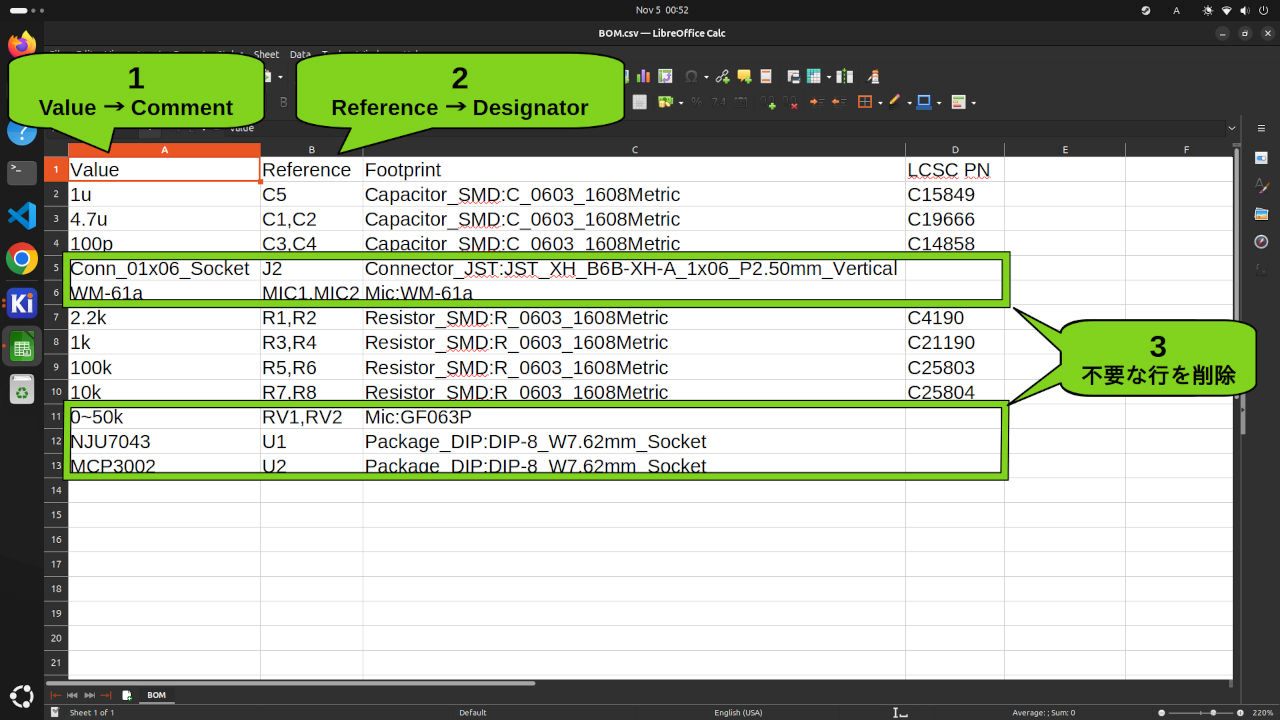Format cells as date
Screen dimensions: 1280x720
coord(742,102)
